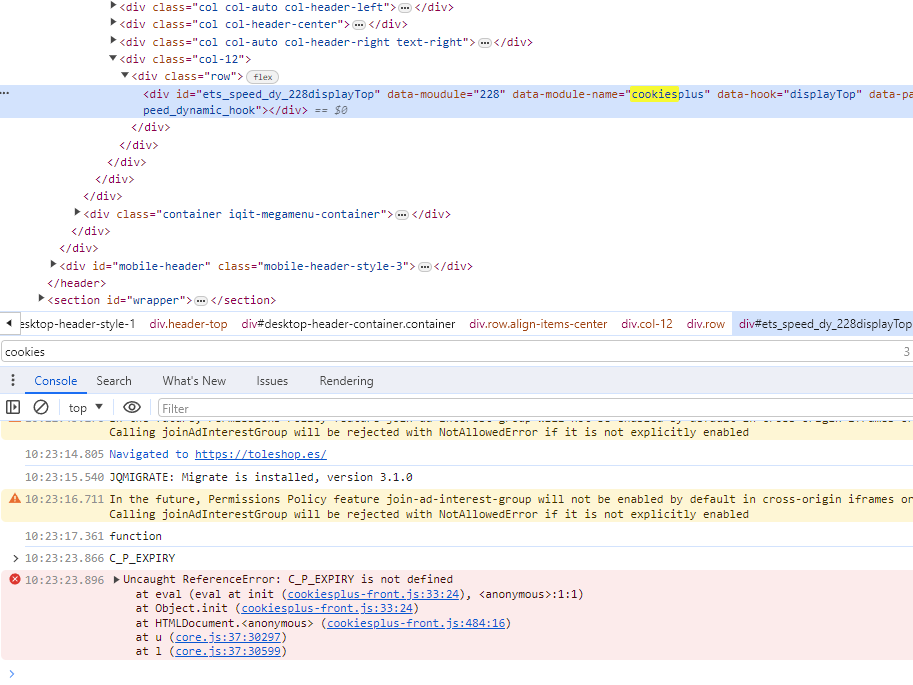
Task: Select div.header-top breadcrumb
Action: point(188,324)
